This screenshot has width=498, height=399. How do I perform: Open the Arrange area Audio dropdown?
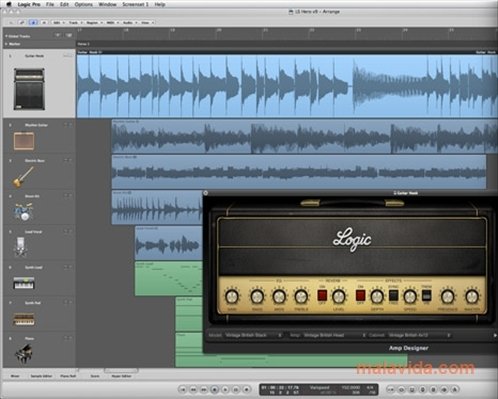pyautogui.click(x=129, y=23)
